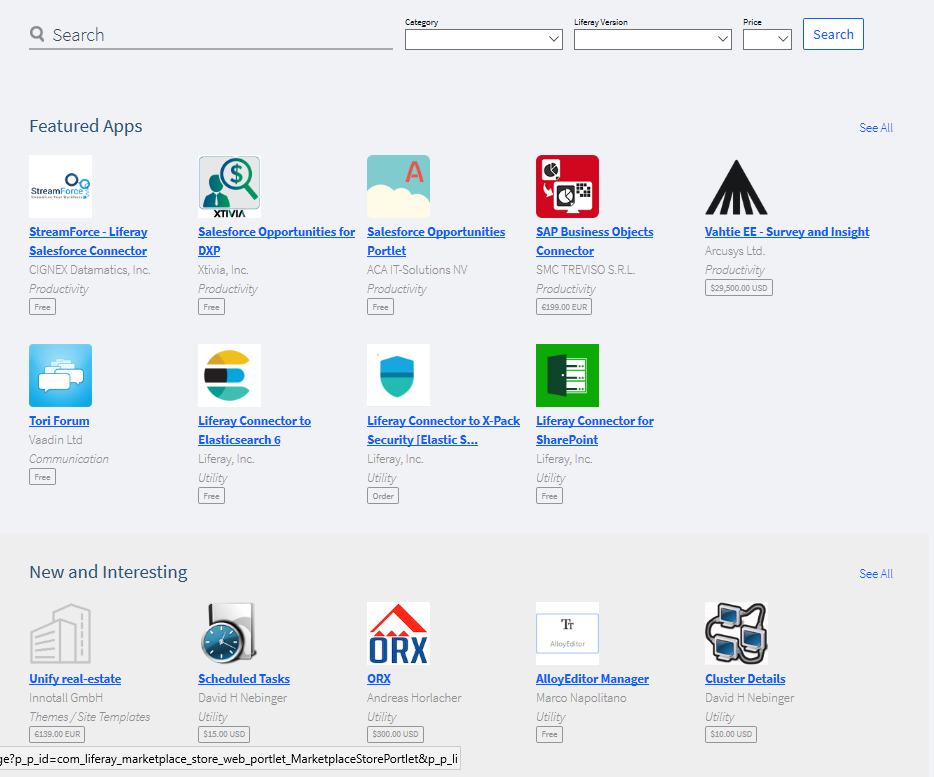Click the €139.00 EUR price badge
Image resolution: width=934 pixels, height=777 pixels.
(x=57, y=734)
